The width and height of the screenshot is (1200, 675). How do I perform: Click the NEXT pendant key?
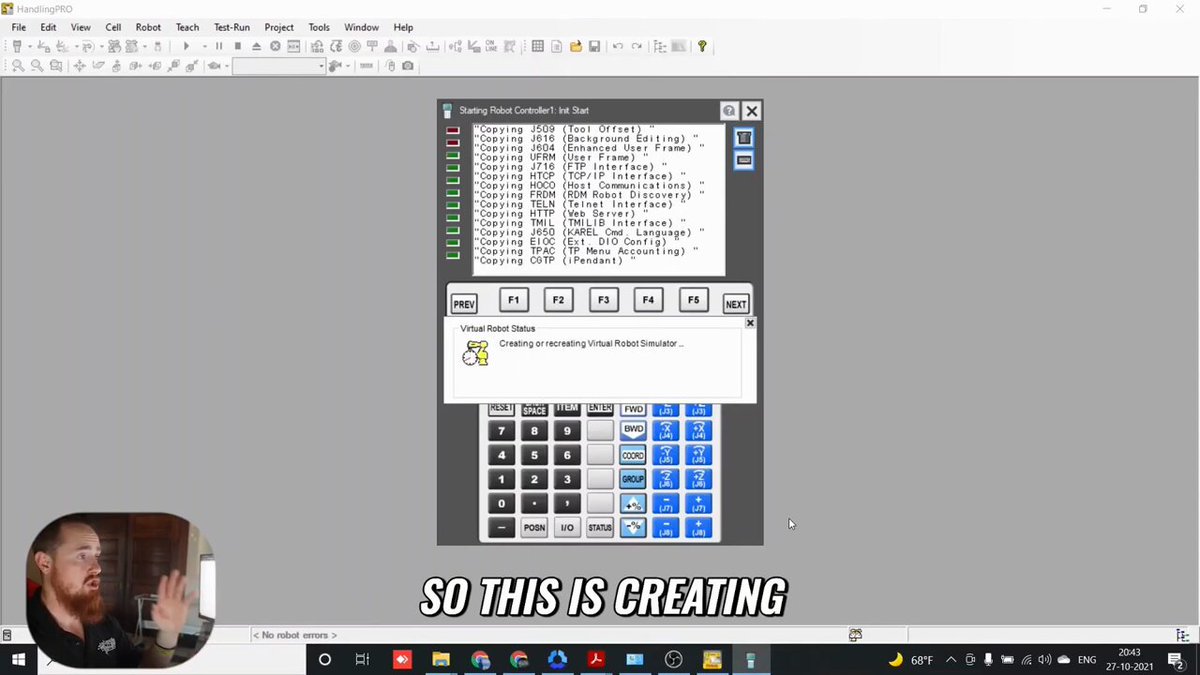(736, 304)
